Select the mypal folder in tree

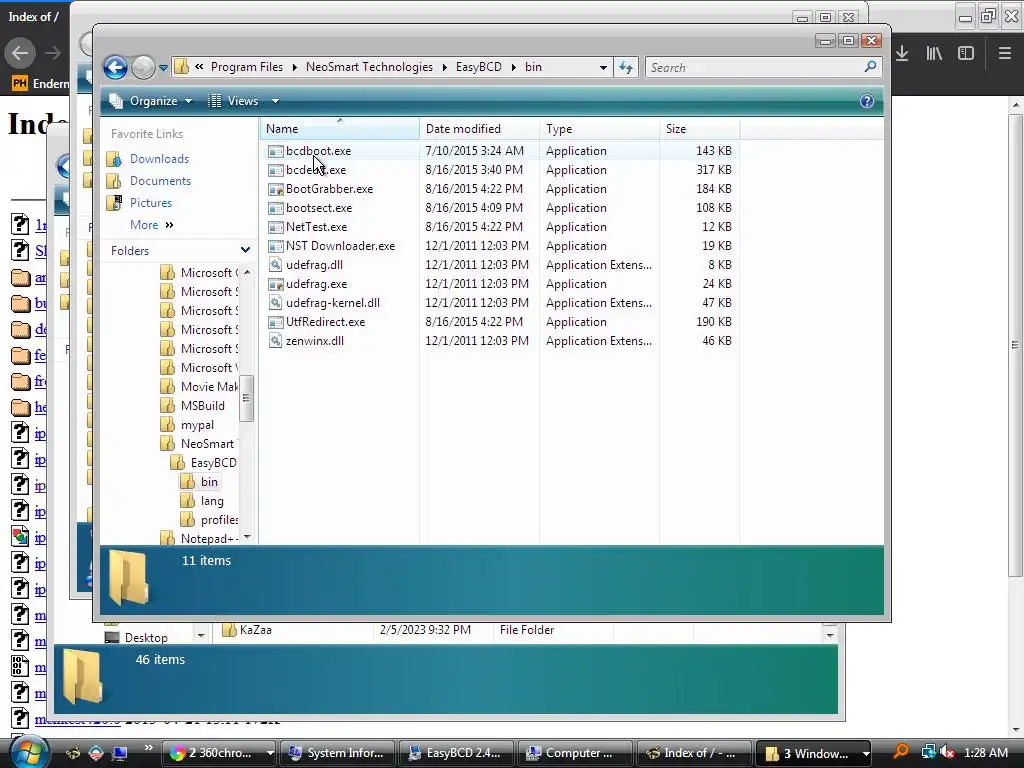pyautogui.click(x=197, y=424)
